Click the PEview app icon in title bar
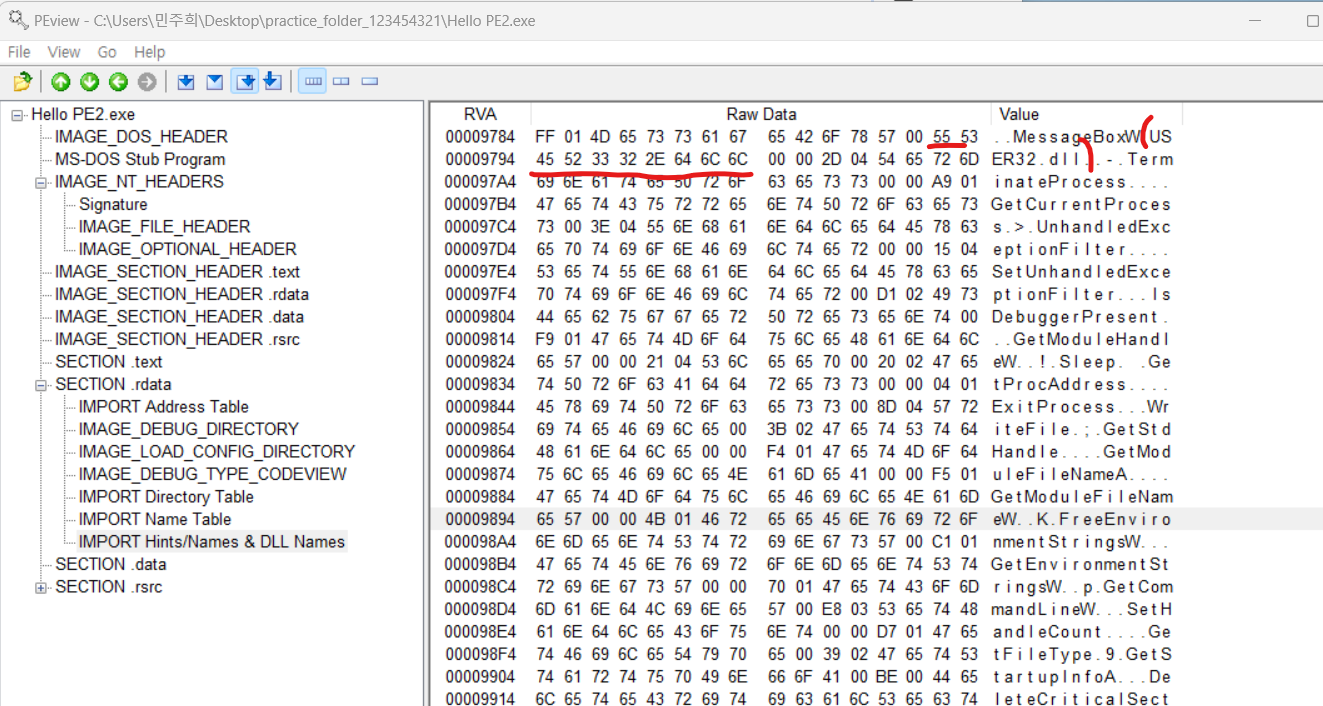The width and height of the screenshot is (1323, 706). pyautogui.click(x=18, y=19)
